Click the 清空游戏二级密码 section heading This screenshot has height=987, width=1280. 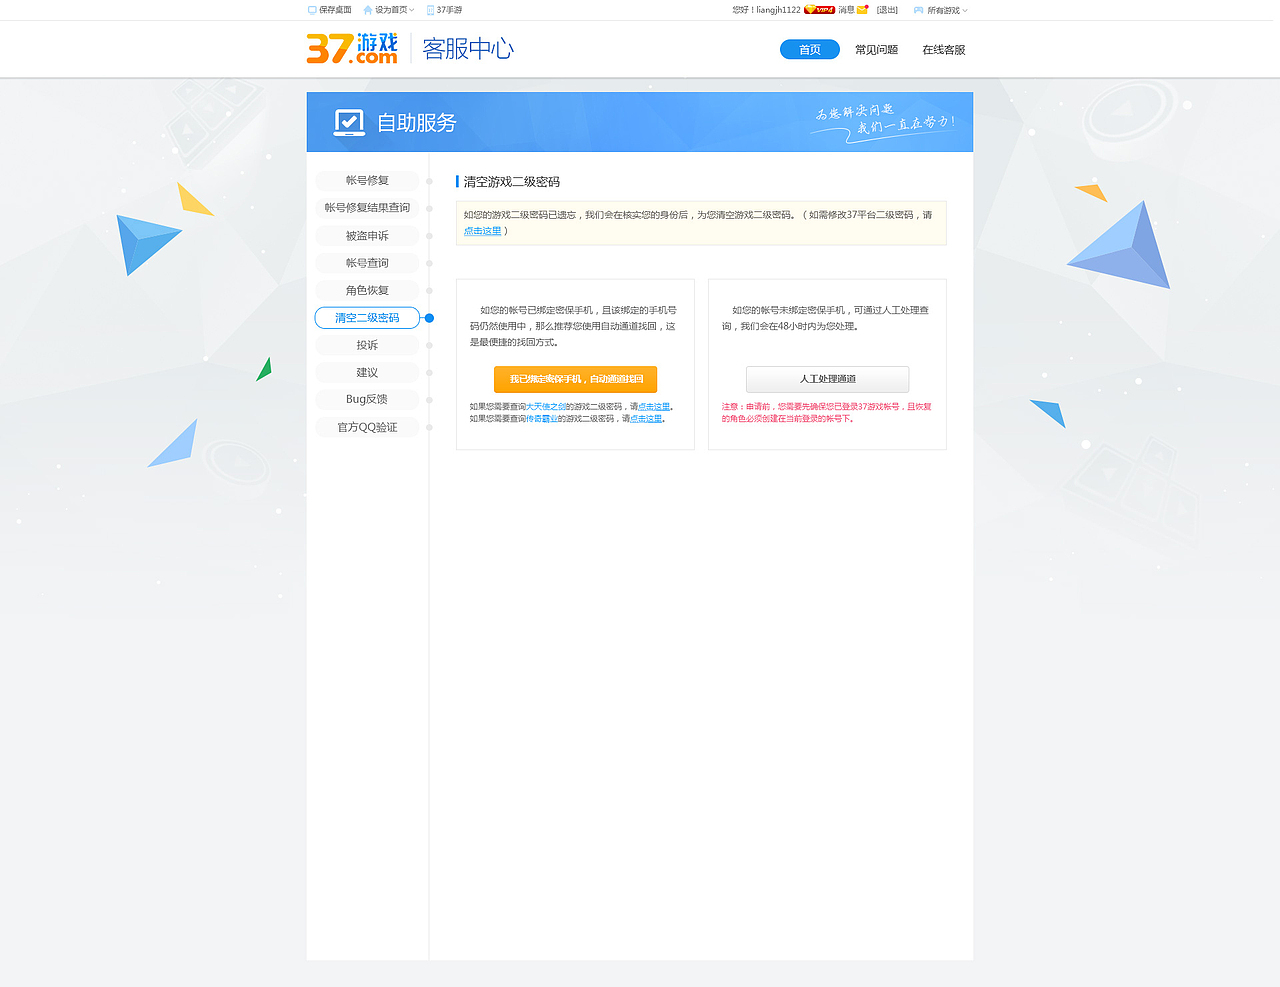511,182
